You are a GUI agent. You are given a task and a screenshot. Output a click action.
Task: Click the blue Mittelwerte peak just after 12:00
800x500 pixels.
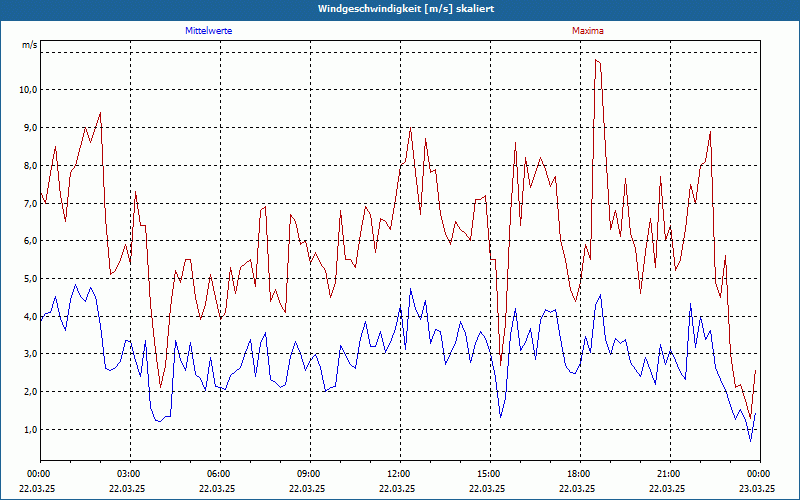point(410,289)
